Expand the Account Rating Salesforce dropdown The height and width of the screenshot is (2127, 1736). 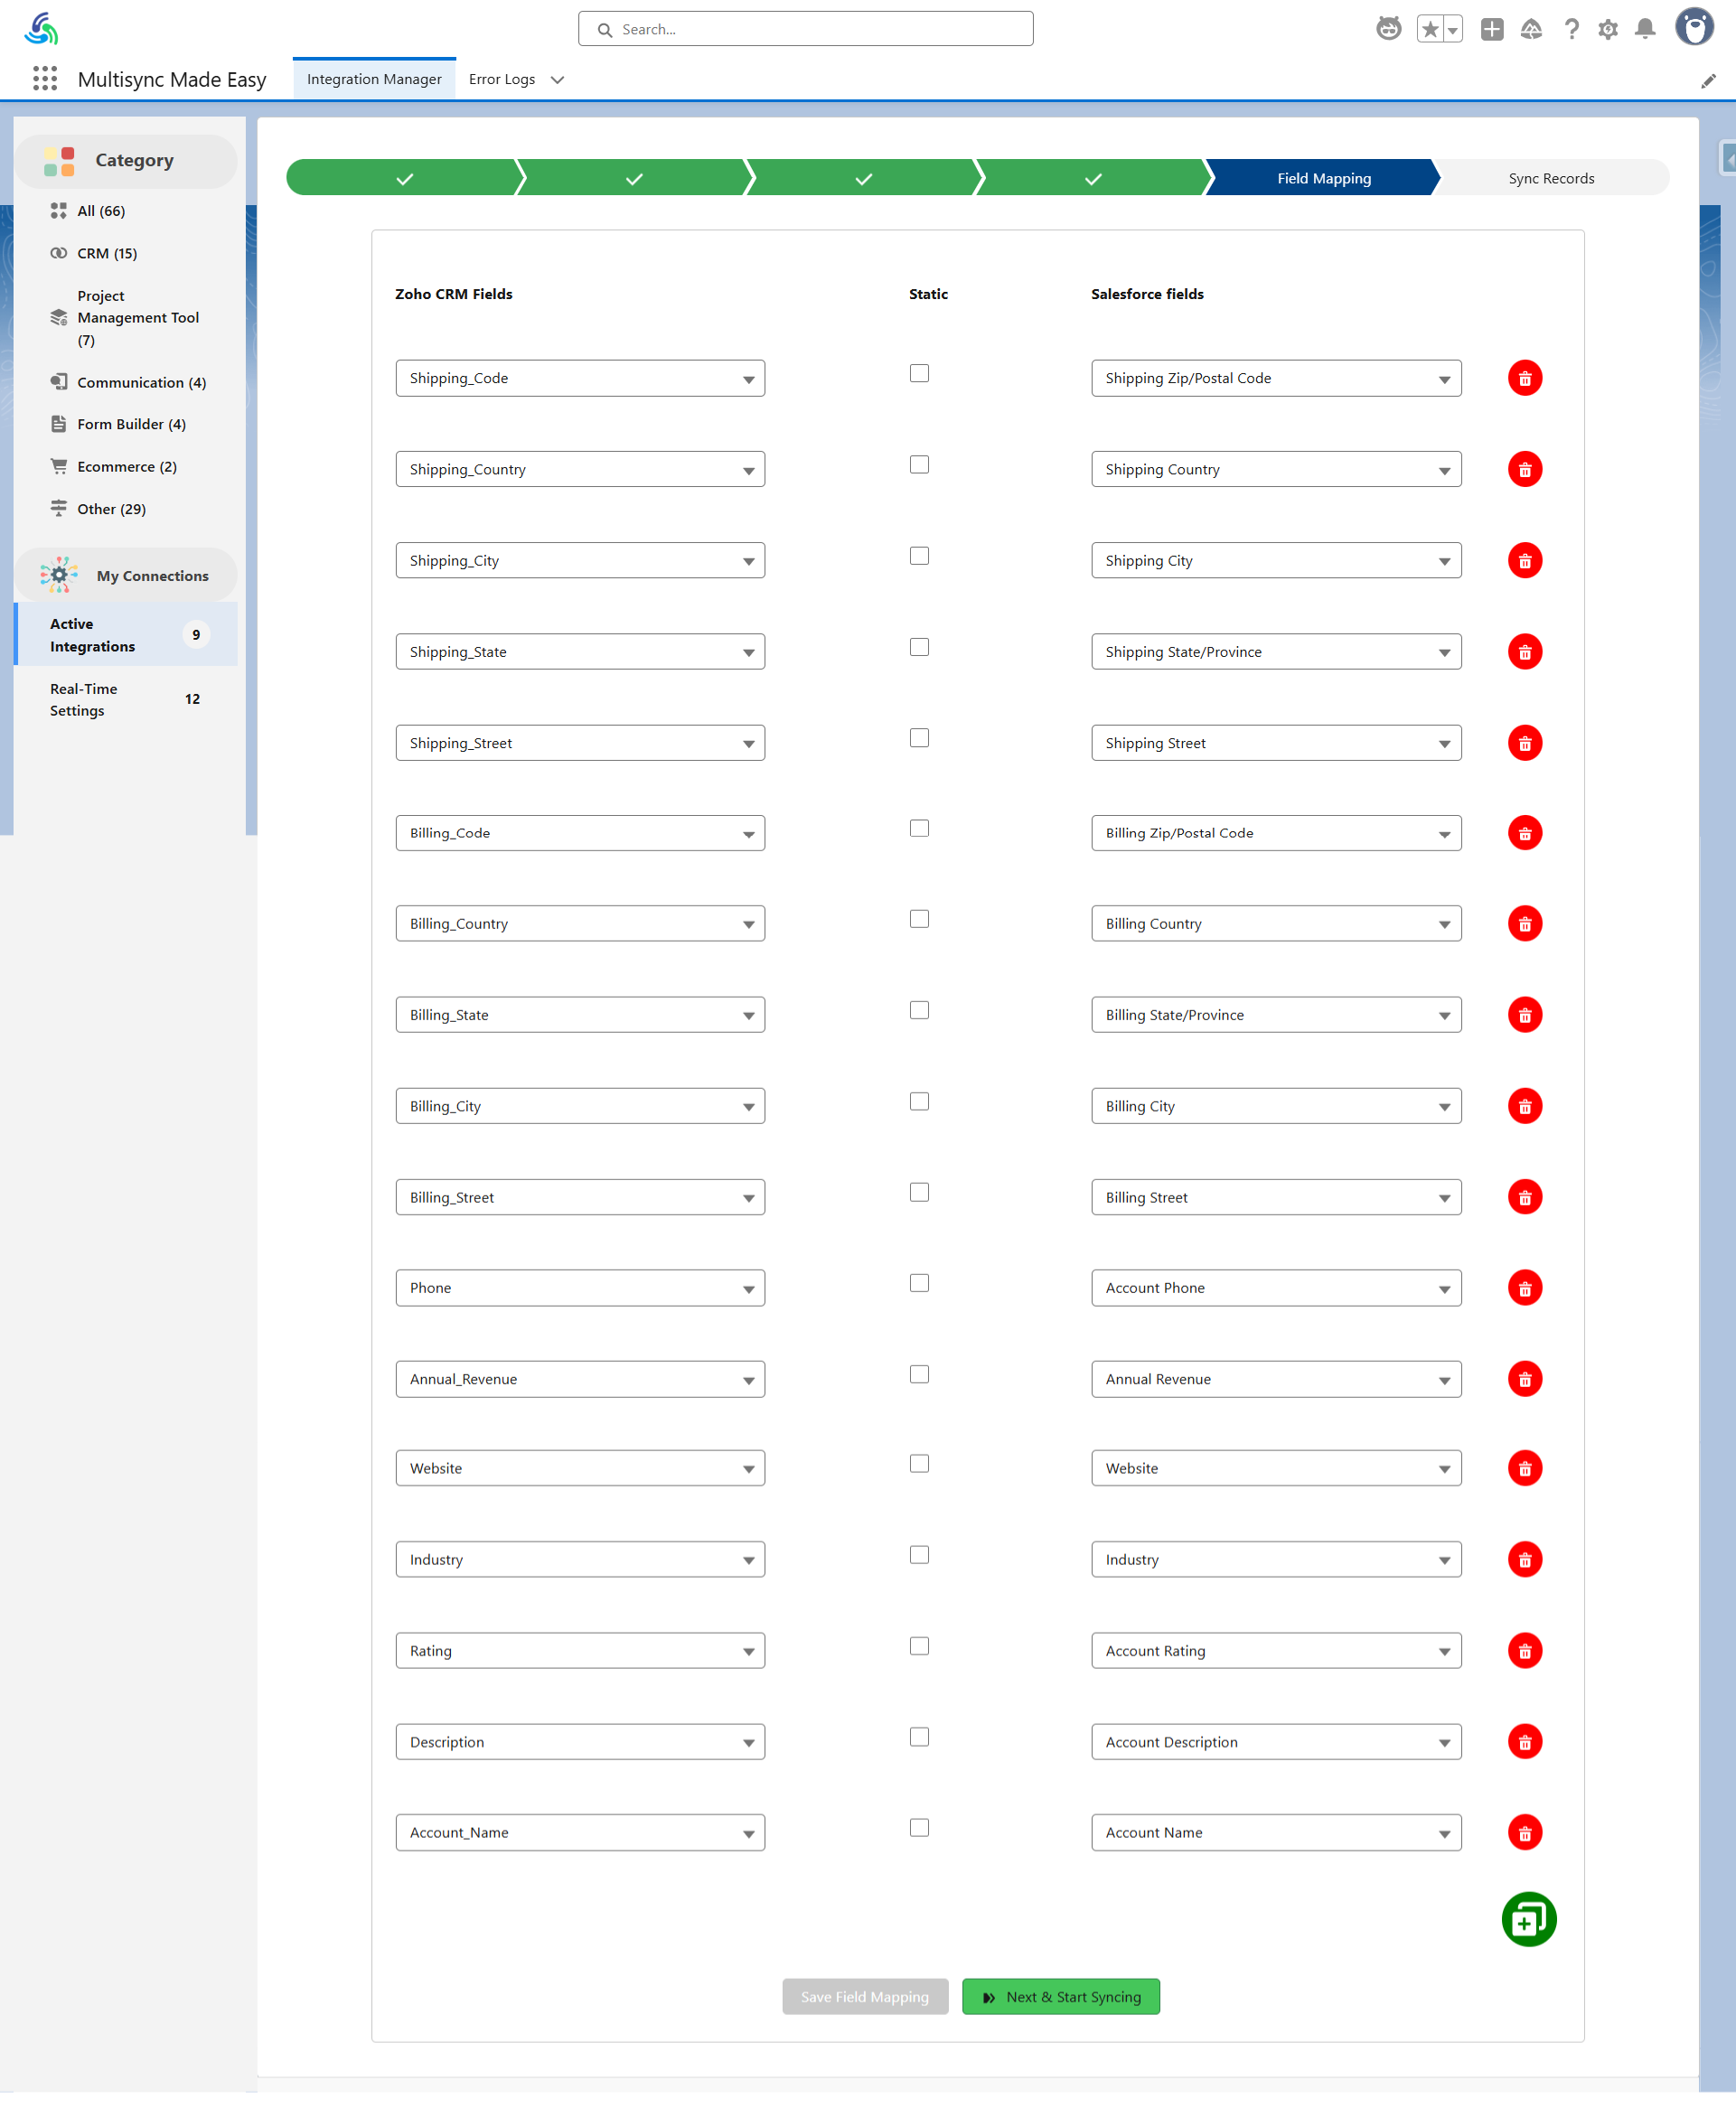[x=1275, y=1650]
